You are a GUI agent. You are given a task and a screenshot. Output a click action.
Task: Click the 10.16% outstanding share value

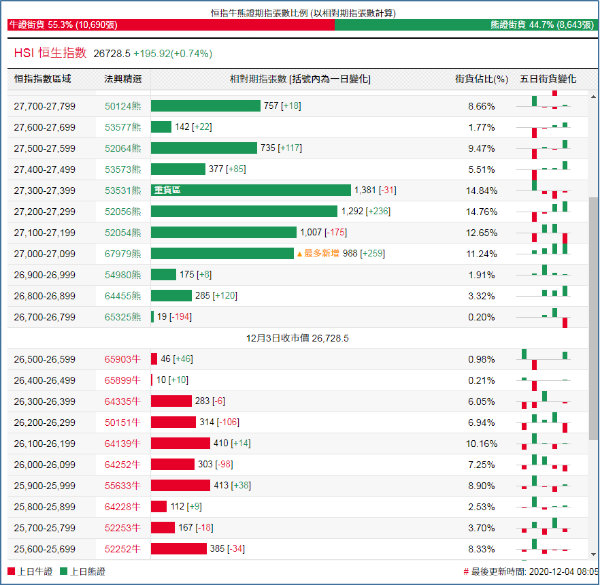pos(481,443)
